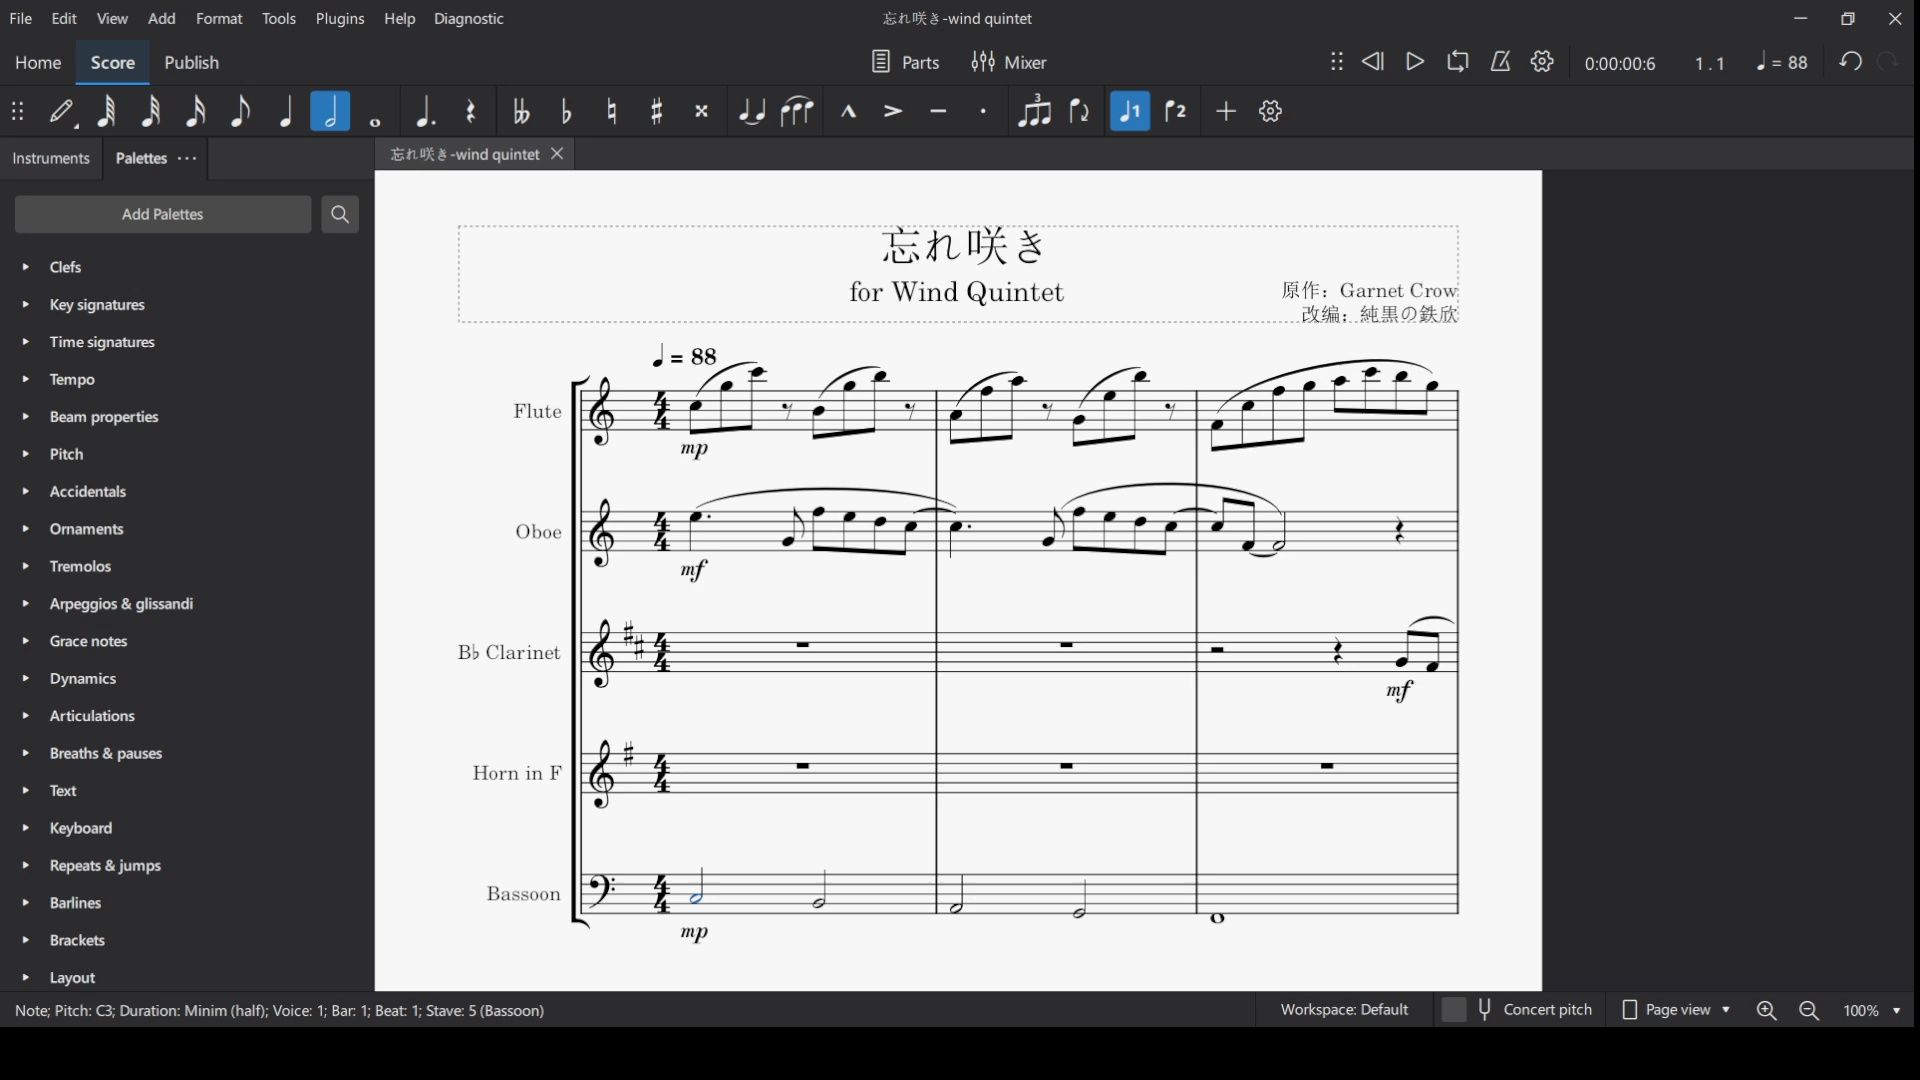Expand the Accidentals palette
This screenshot has width=1920, height=1080.
tap(26, 492)
